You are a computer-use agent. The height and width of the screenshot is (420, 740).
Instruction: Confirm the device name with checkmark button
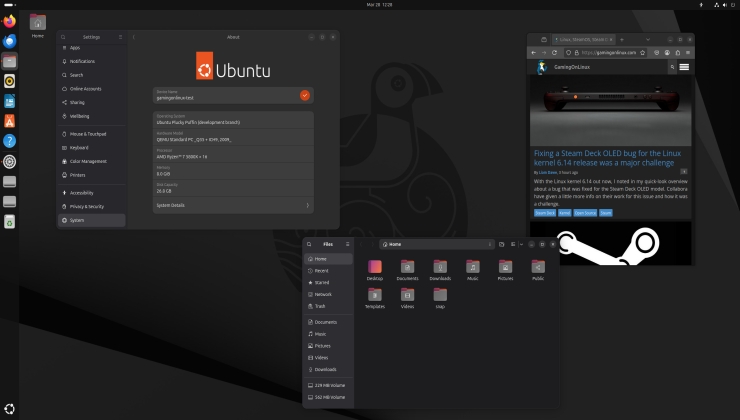coord(305,95)
